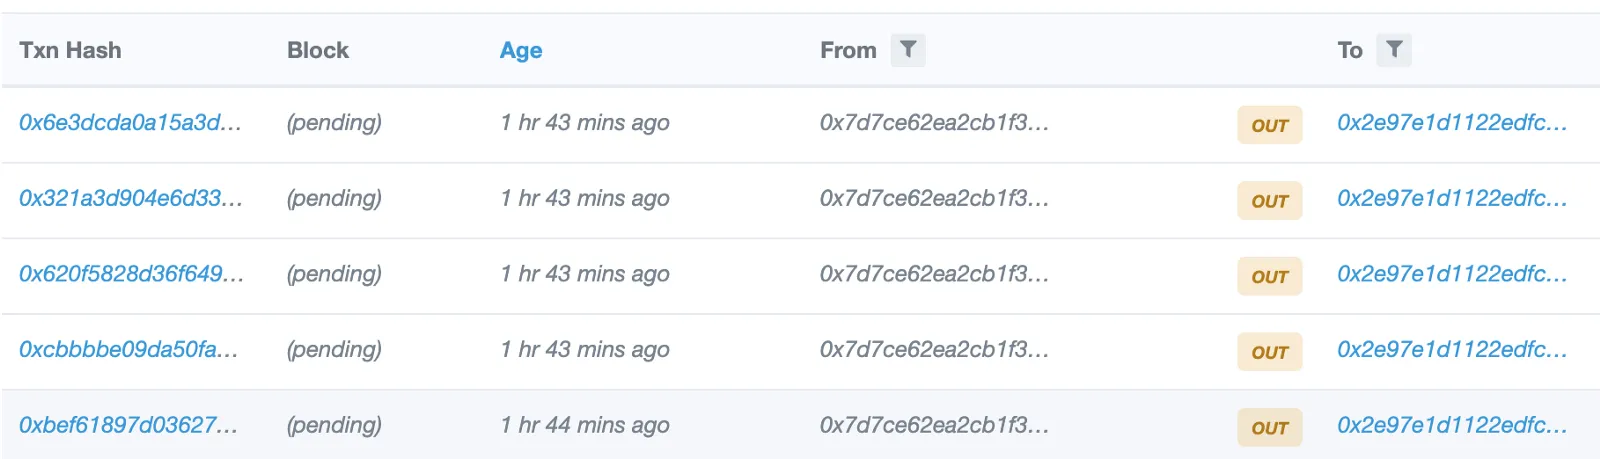
Task: Click the Block column header
Action: click(318, 50)
